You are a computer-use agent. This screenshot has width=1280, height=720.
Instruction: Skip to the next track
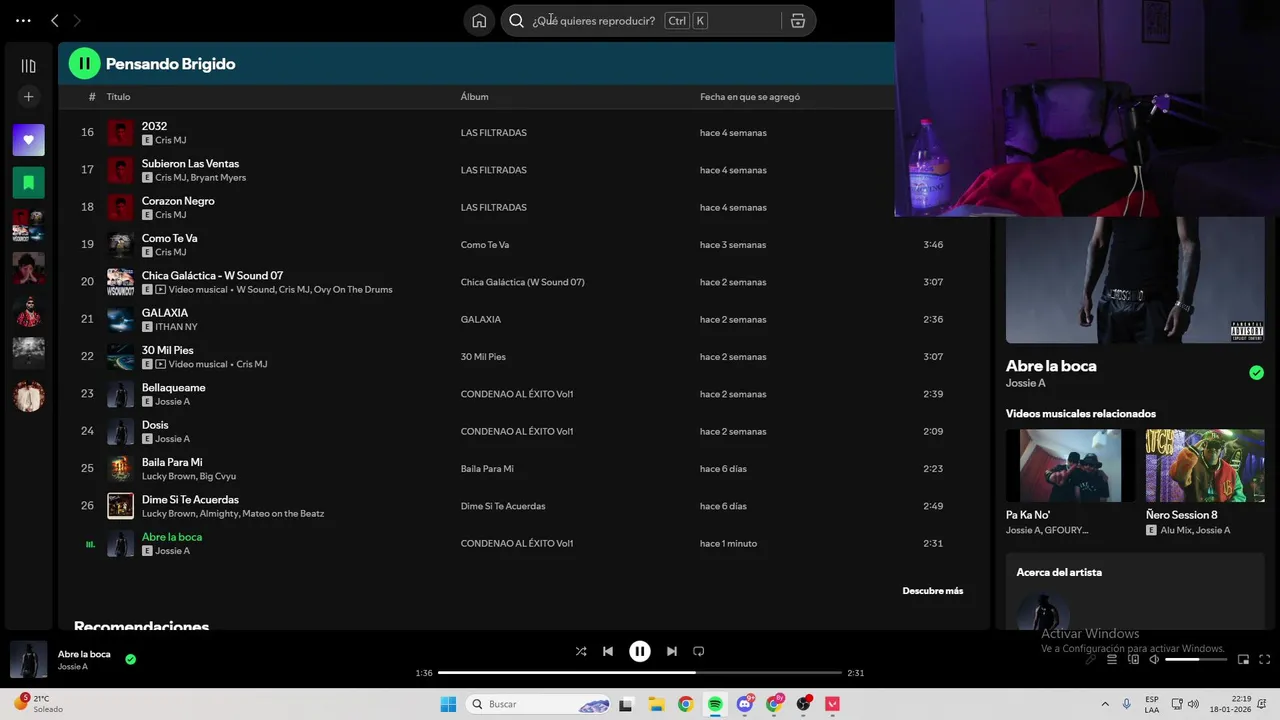coord(672,651)
